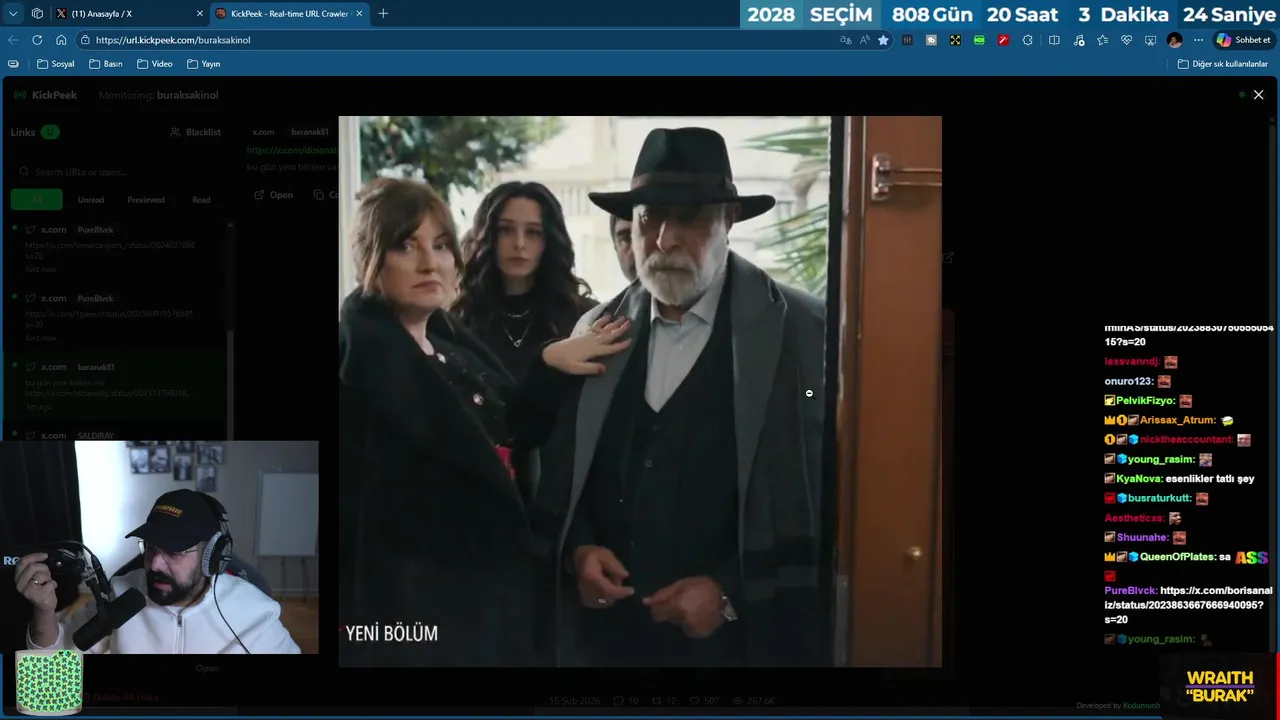Click username busraturkutt in chat
The image size is (1280, 720).
point(1160,499)
